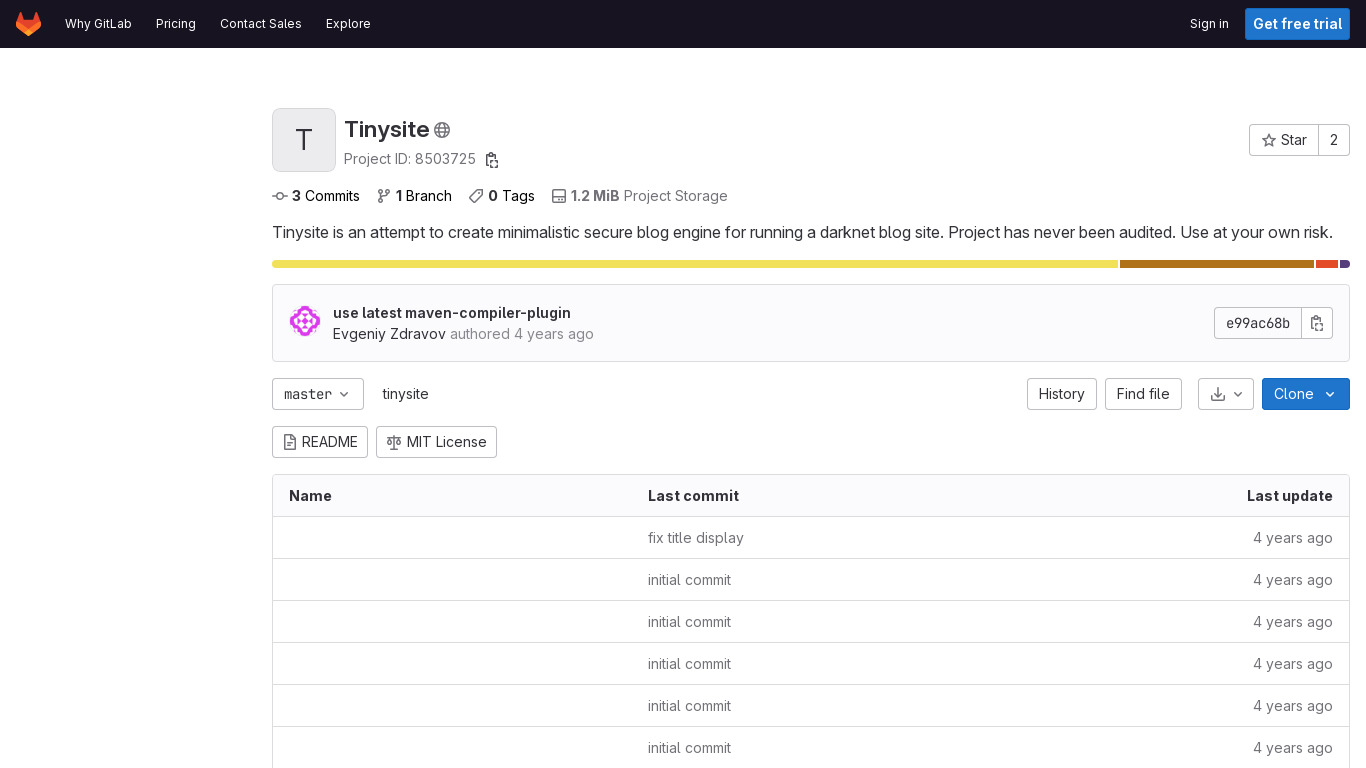Viewport: 1366px width, 768px height.
Task: Open Evgeniy Zdravov author profile
Action: pos(389,334)
